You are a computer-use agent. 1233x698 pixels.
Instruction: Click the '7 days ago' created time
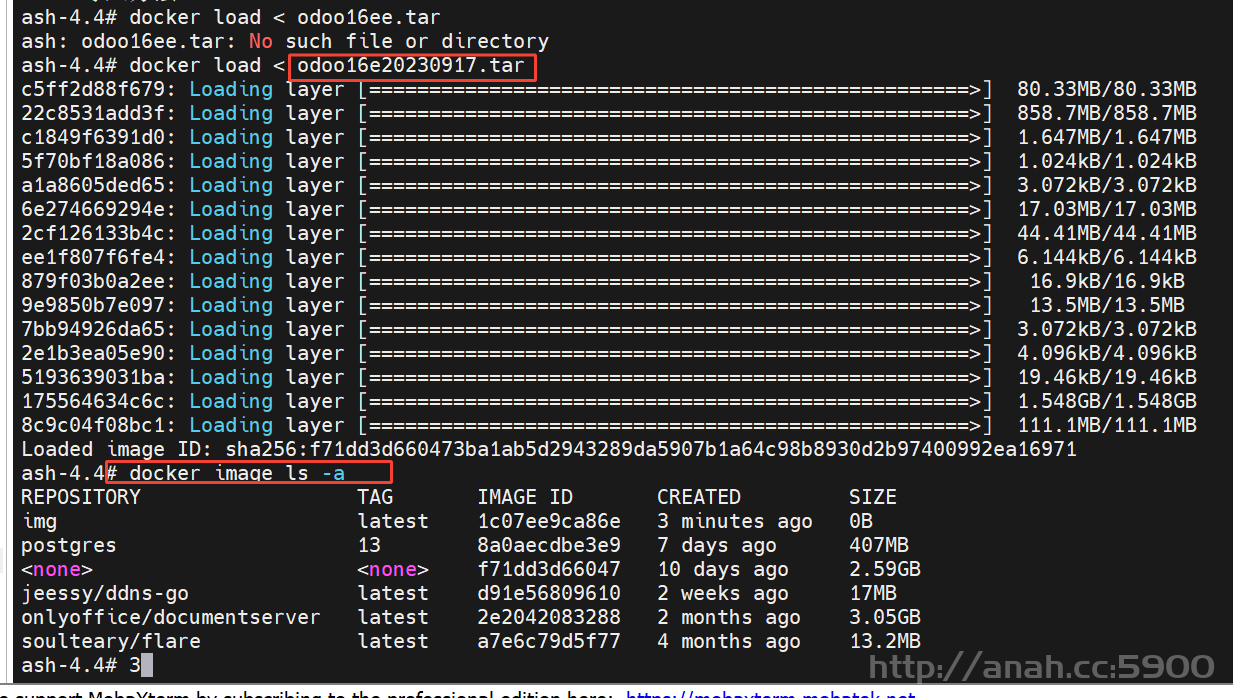coord(717,546)
